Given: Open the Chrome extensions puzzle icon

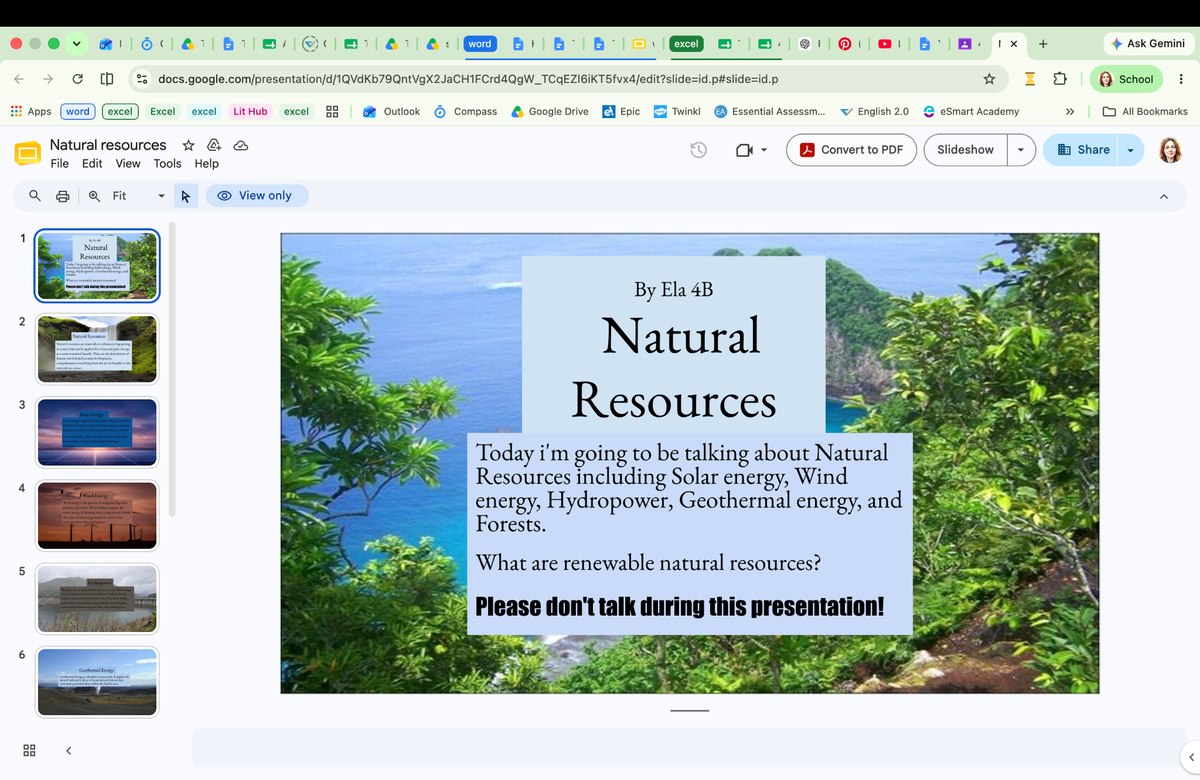Looking at the screenshot, I should [1061, 79].
